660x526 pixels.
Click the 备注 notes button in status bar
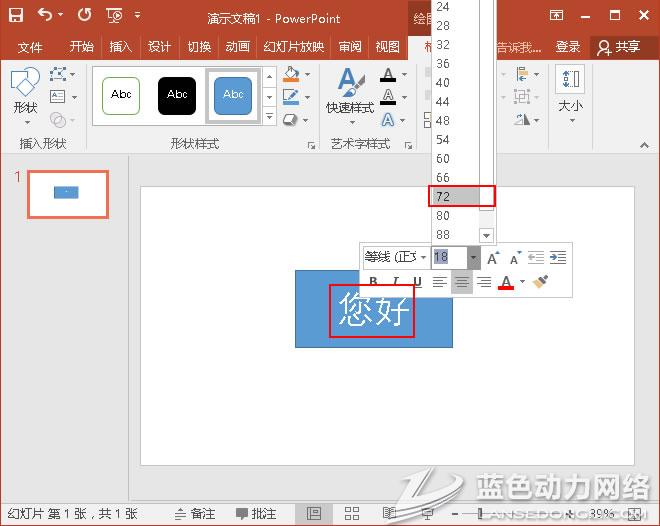coord(195,513)
